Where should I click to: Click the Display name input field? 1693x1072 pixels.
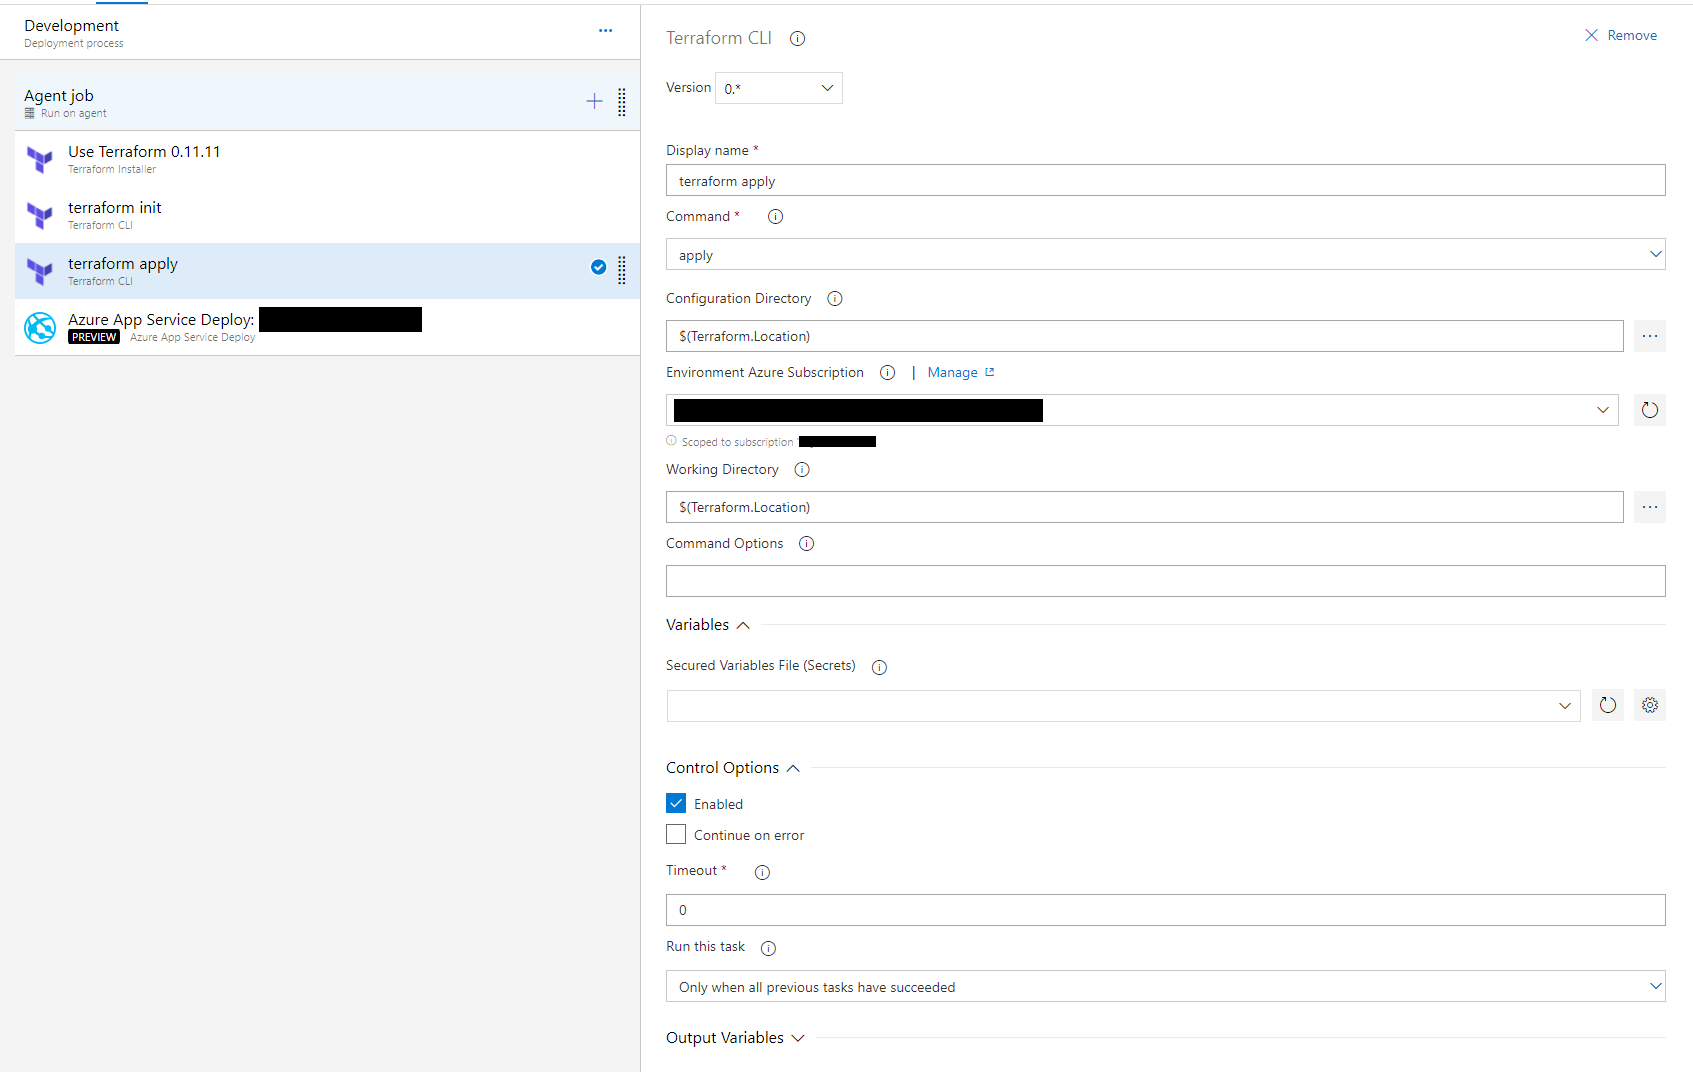tap(1166, 180)
